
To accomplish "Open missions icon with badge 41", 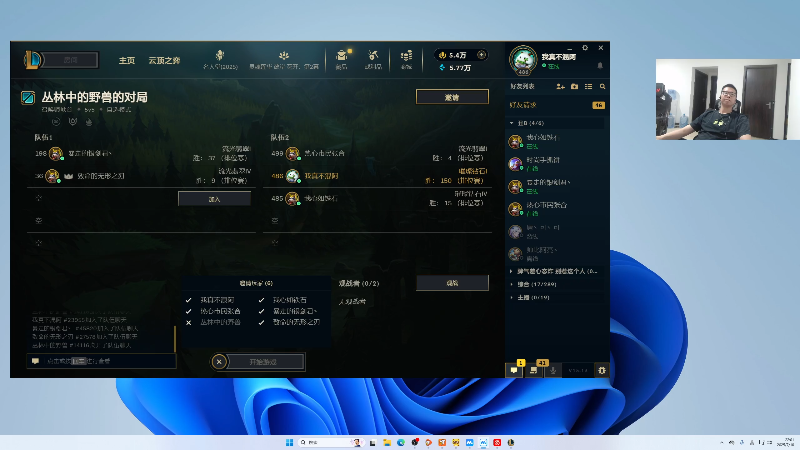I will click(534, 370).
